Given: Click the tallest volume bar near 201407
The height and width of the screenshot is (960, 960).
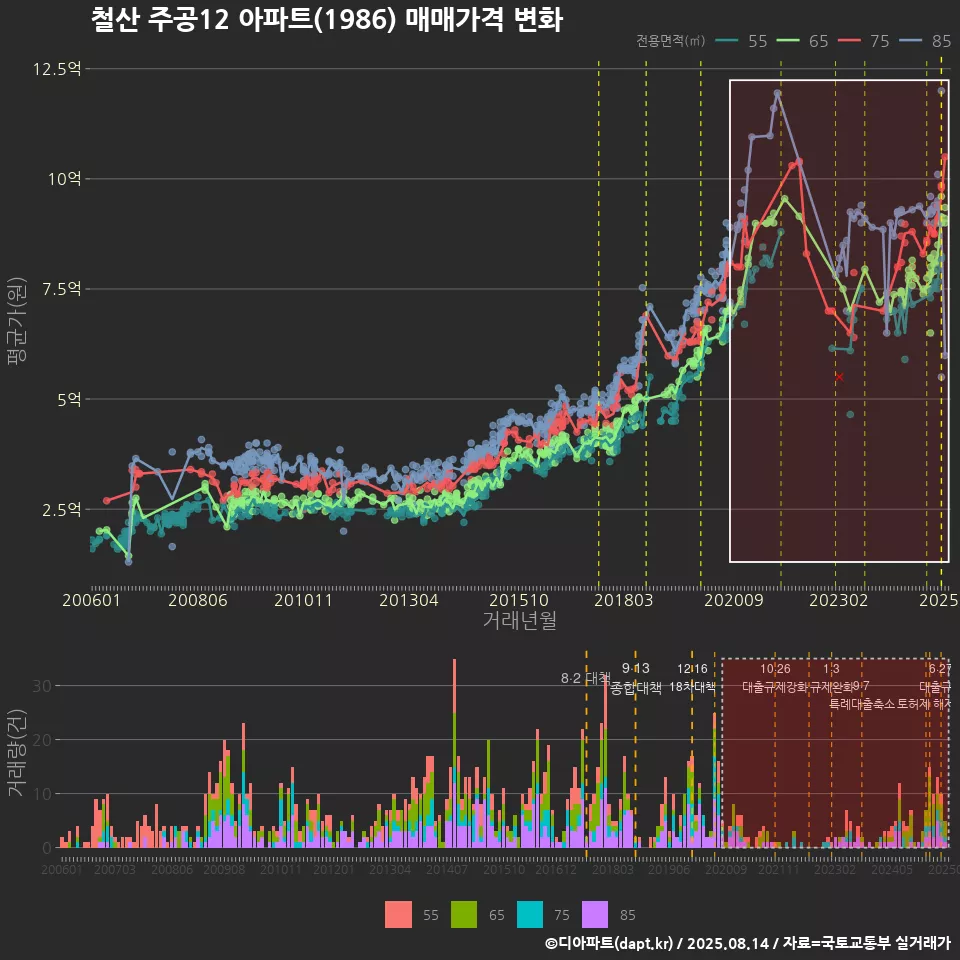Looking at the screenshot, I should click(454, 753).
